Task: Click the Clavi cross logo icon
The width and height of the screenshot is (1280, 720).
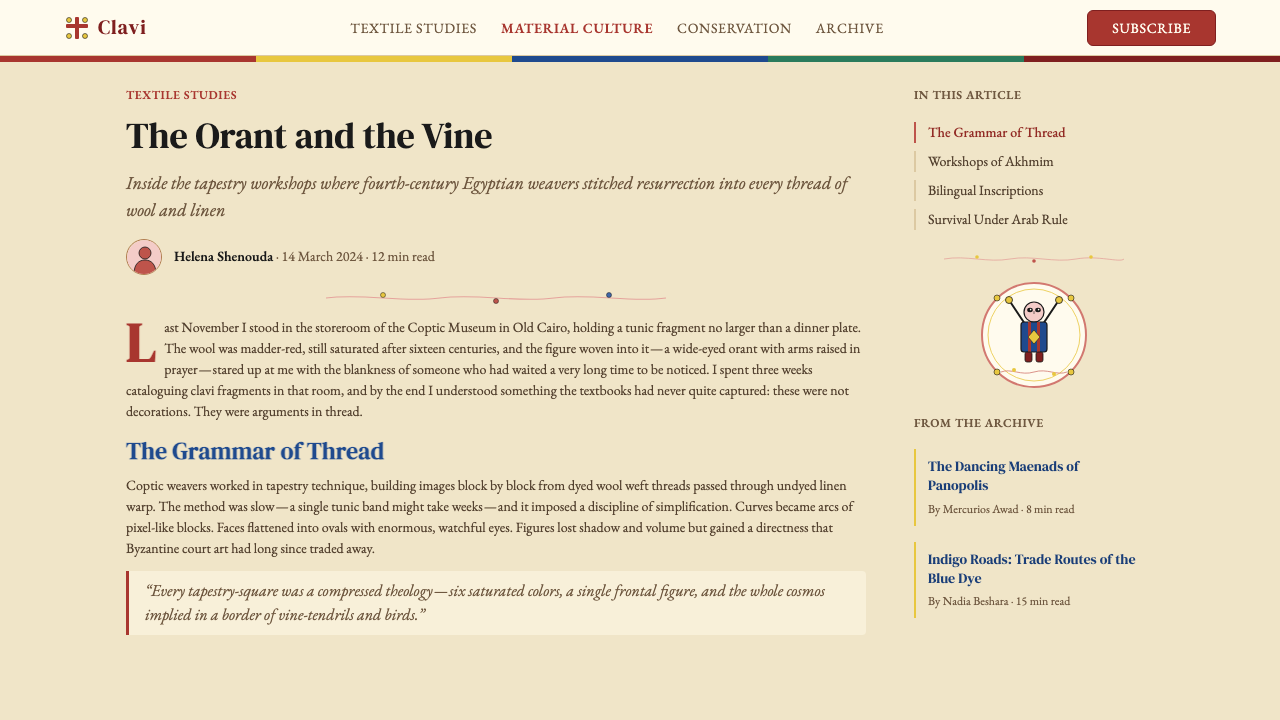Action: coord(77,28)
